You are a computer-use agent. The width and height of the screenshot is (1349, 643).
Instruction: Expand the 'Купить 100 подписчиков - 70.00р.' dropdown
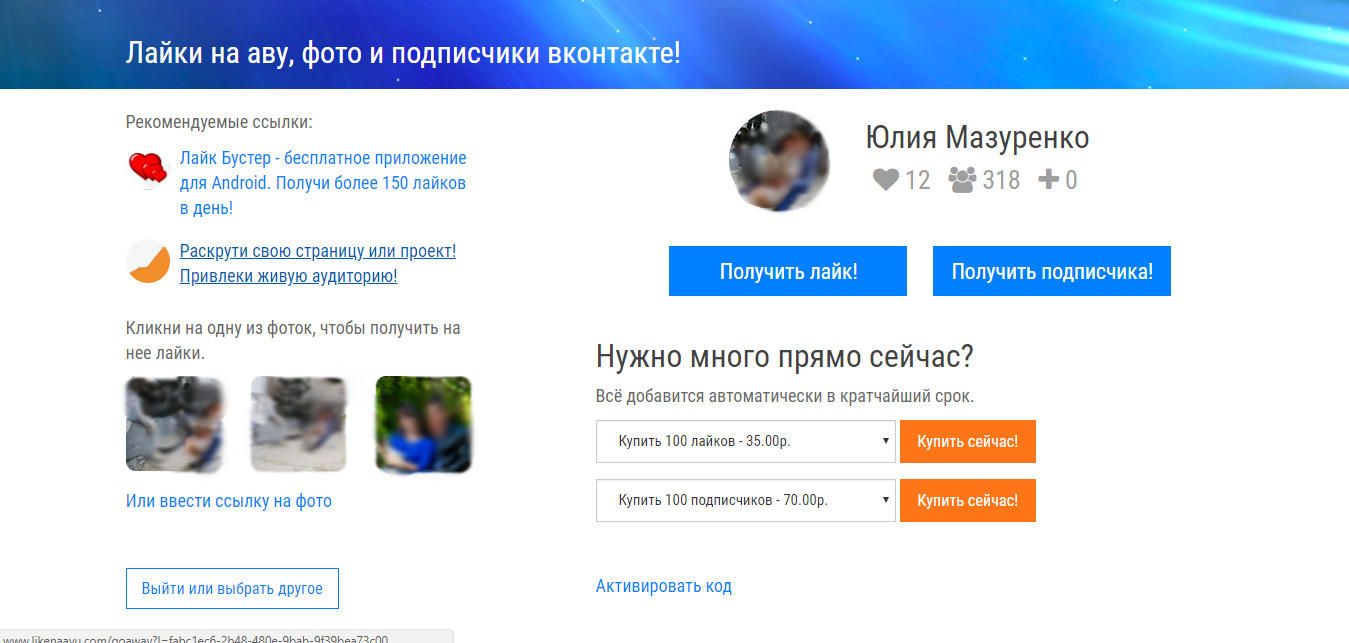click(745, 500)
